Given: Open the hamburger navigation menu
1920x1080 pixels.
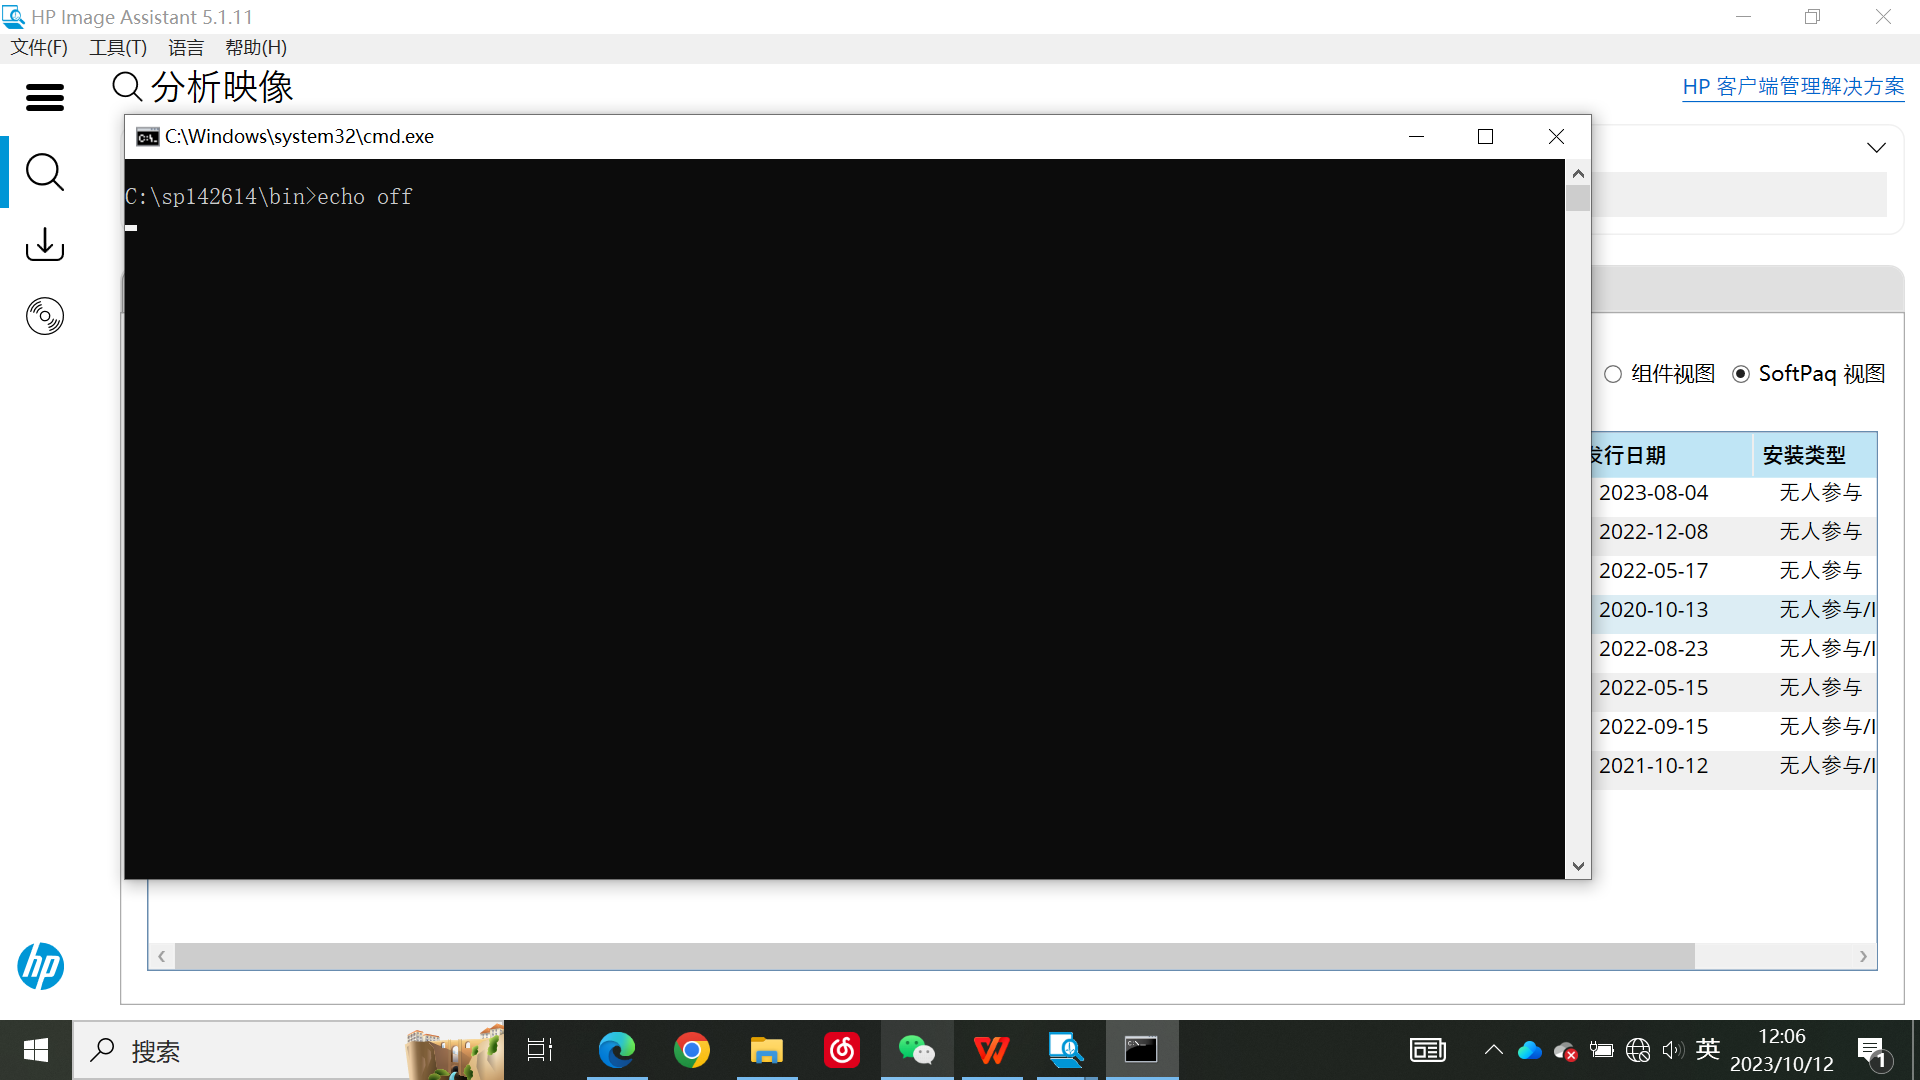Looking at the screenshot, I should click(44, 97).
